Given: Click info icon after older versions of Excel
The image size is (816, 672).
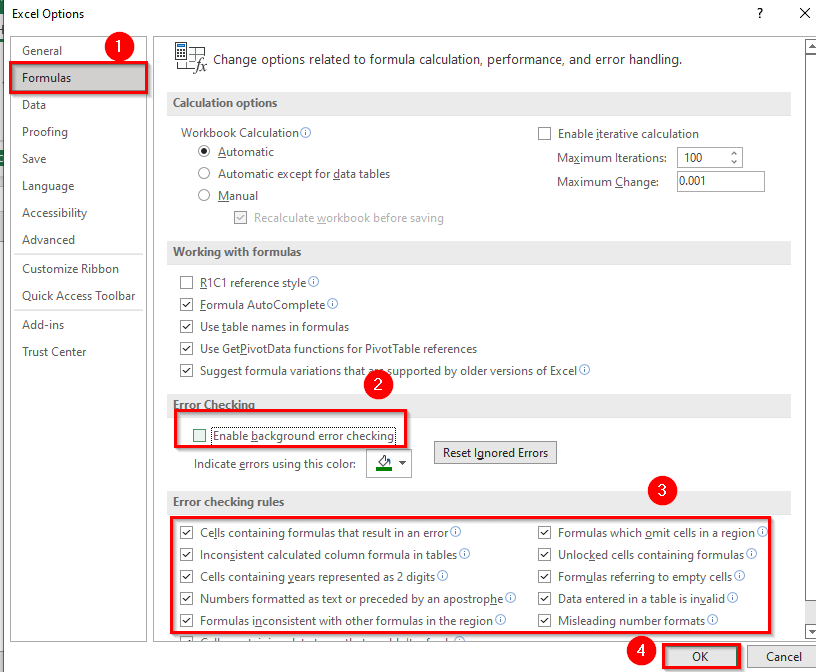Looking at the screenshot, I should click(x=584, y=370).
